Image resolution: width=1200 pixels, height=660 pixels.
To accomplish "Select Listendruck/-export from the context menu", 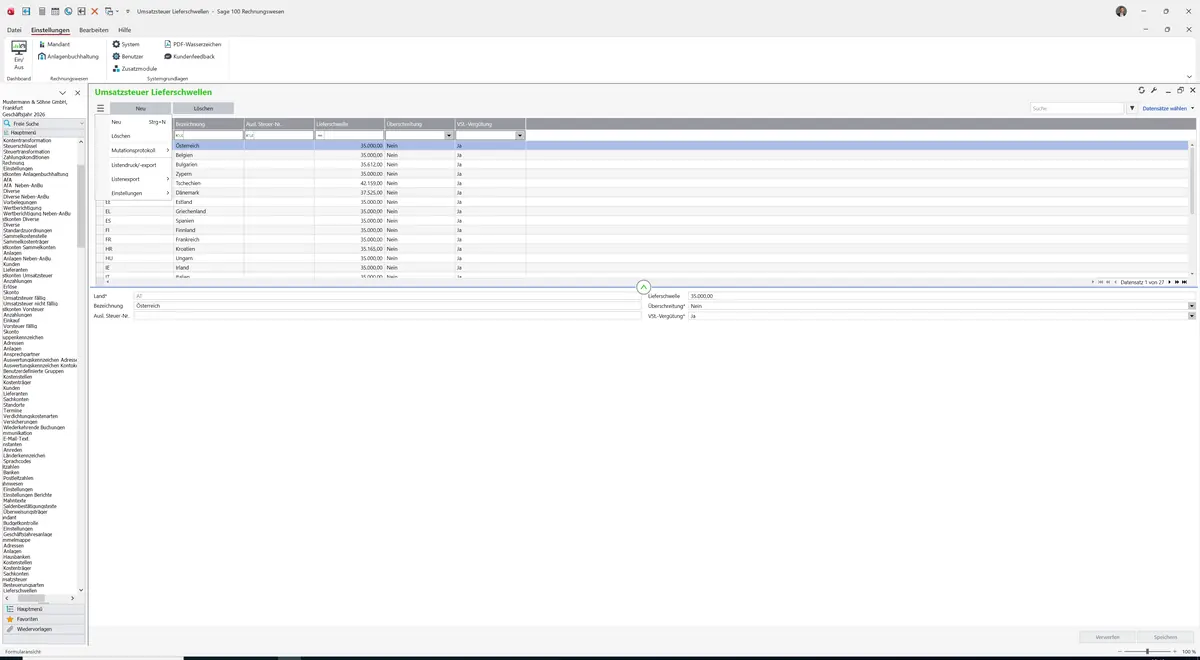I will (134, 164).
